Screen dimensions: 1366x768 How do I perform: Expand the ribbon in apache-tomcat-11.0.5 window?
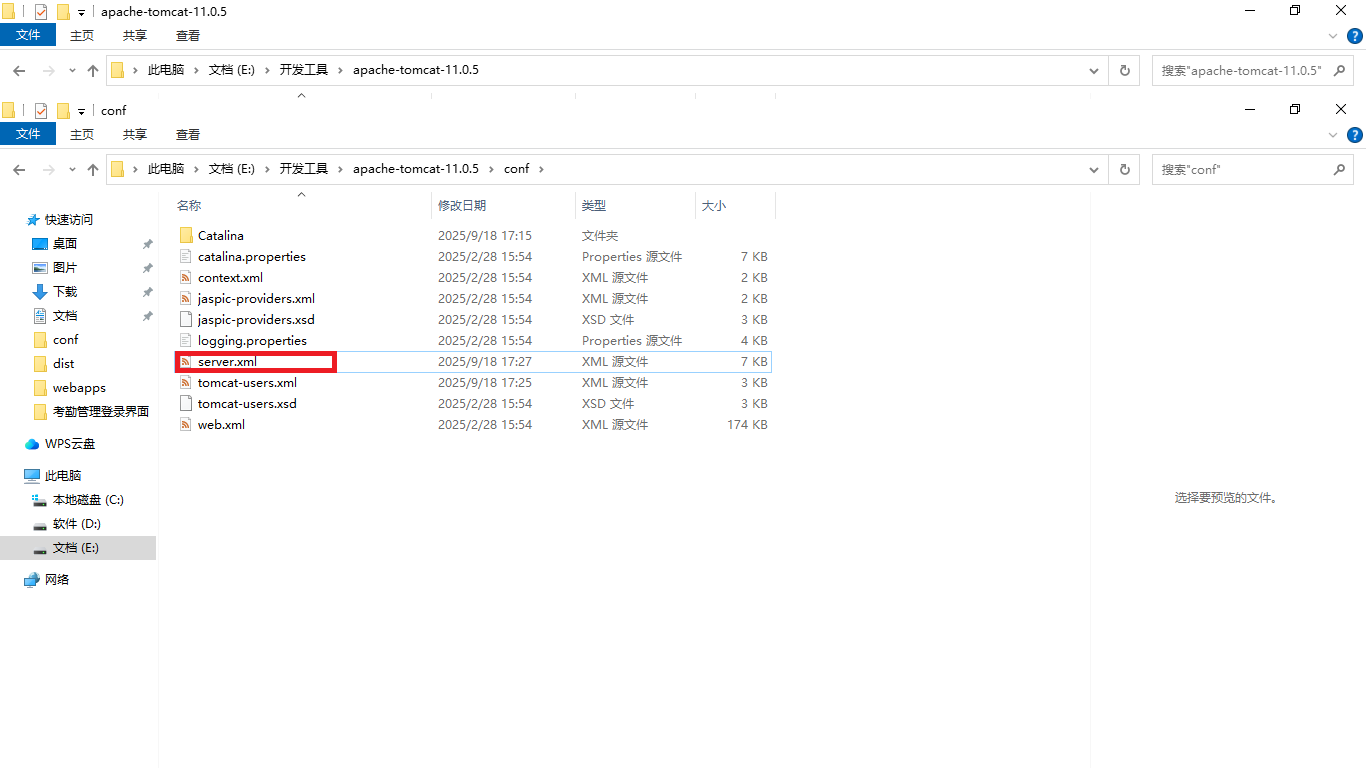[1333, 36]
